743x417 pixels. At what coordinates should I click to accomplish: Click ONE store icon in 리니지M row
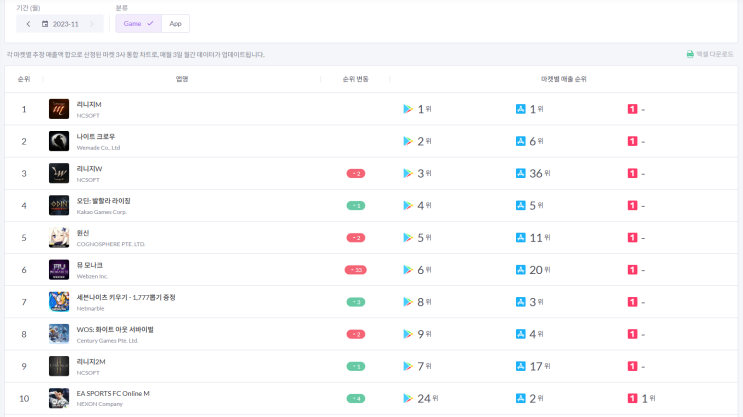click(x=632, y=109)
